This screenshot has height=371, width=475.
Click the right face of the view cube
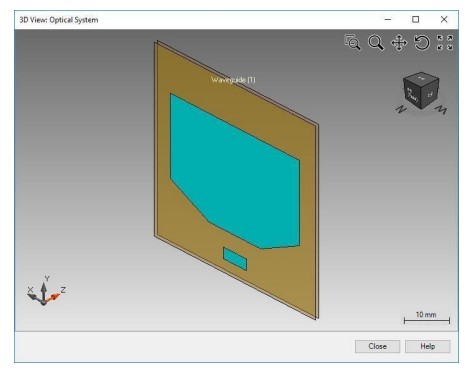pos(430,93)
